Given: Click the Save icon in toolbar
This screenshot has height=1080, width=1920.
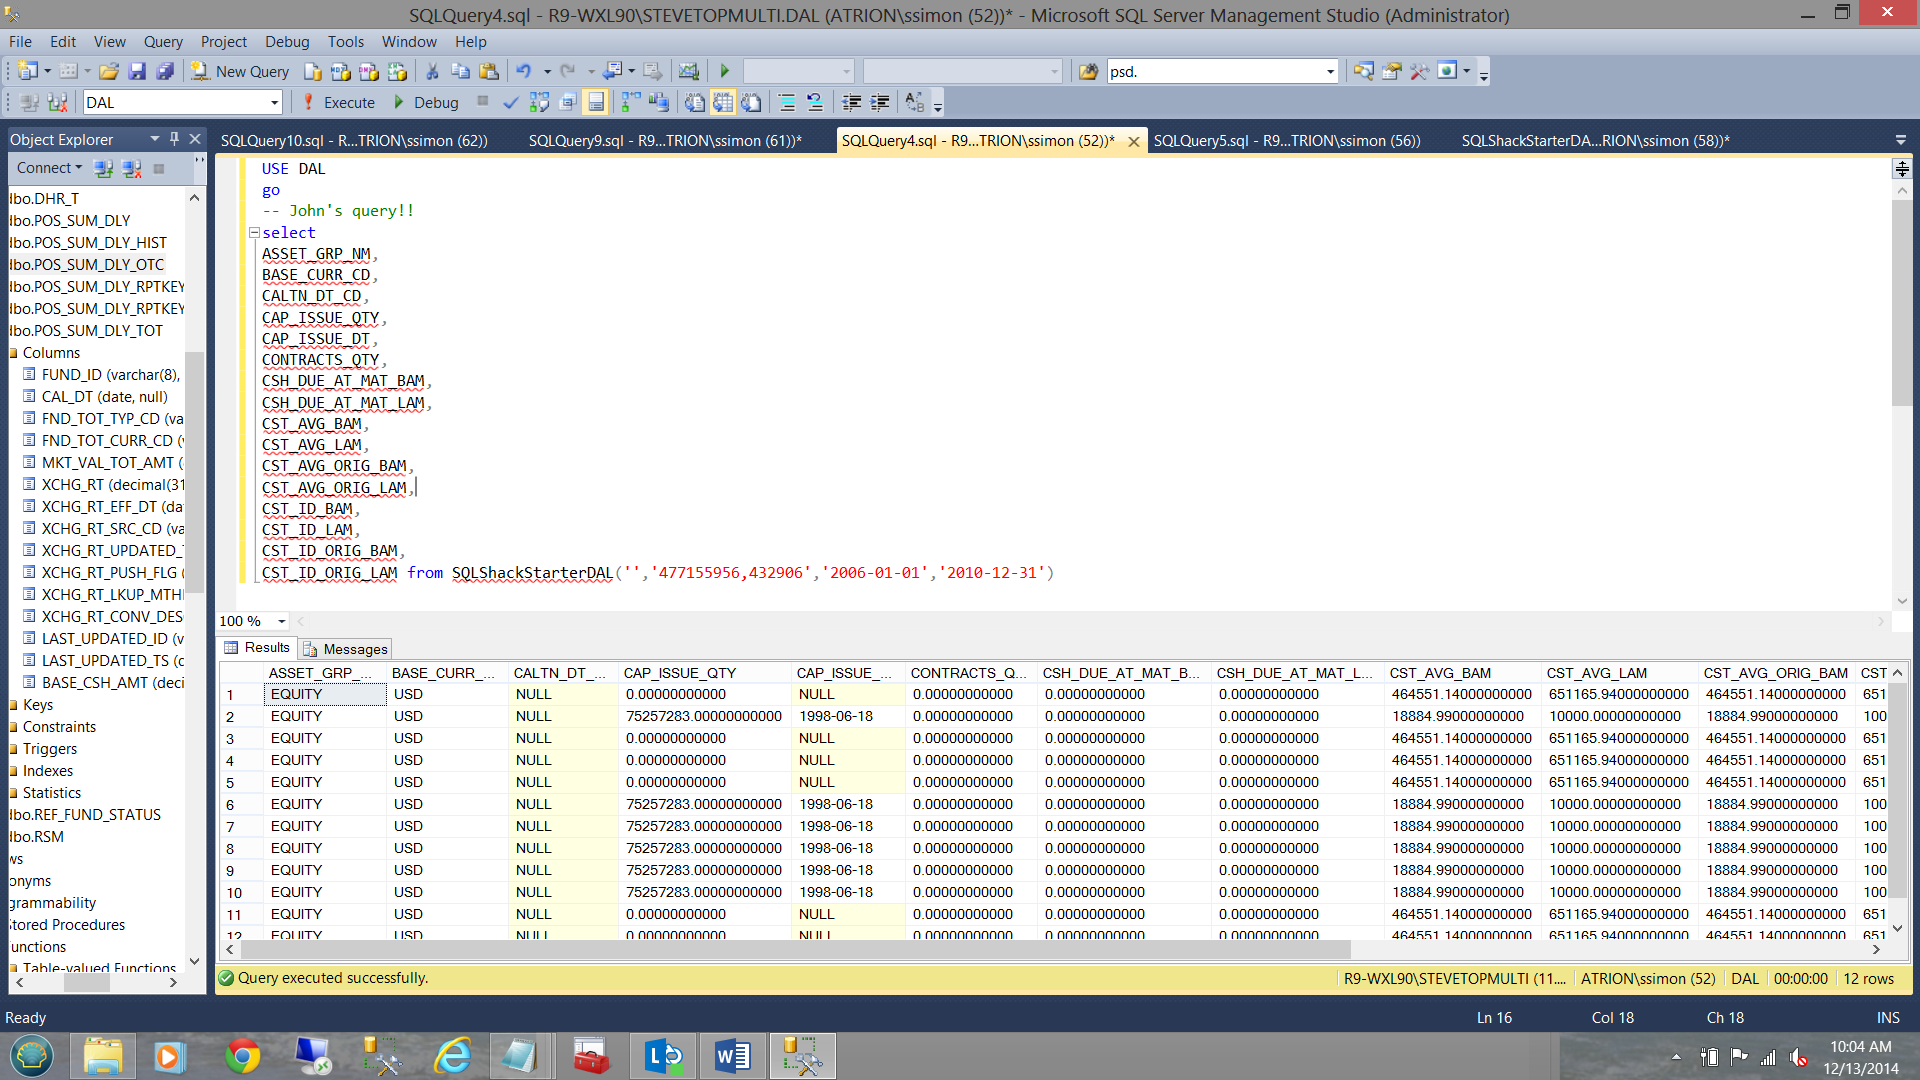Looking at the screenshot, I should pyautogui.click(x=137, y=71).
